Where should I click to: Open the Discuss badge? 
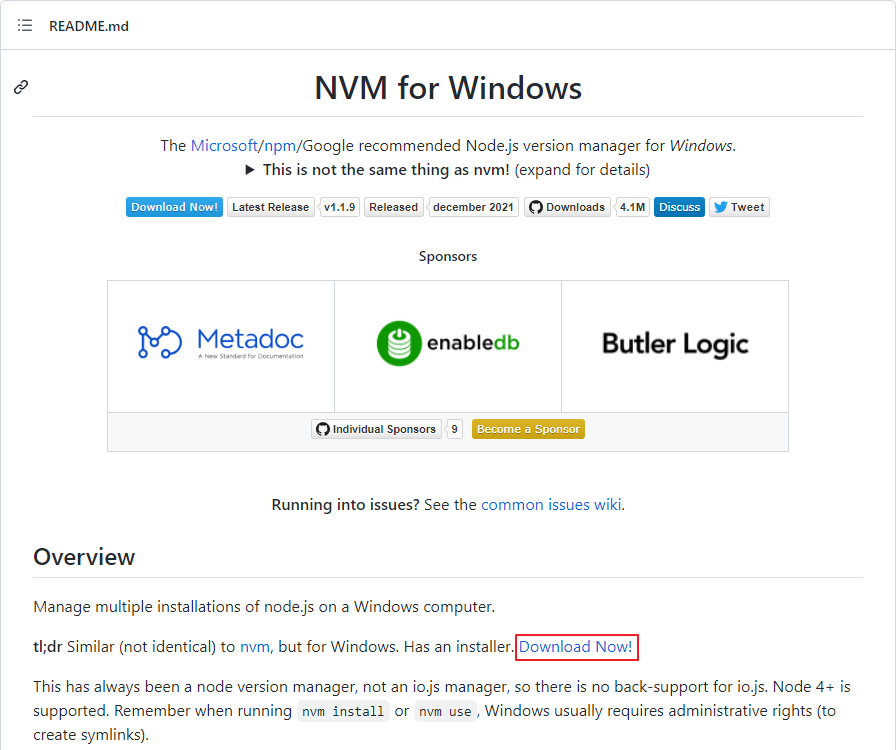point(679,207)
